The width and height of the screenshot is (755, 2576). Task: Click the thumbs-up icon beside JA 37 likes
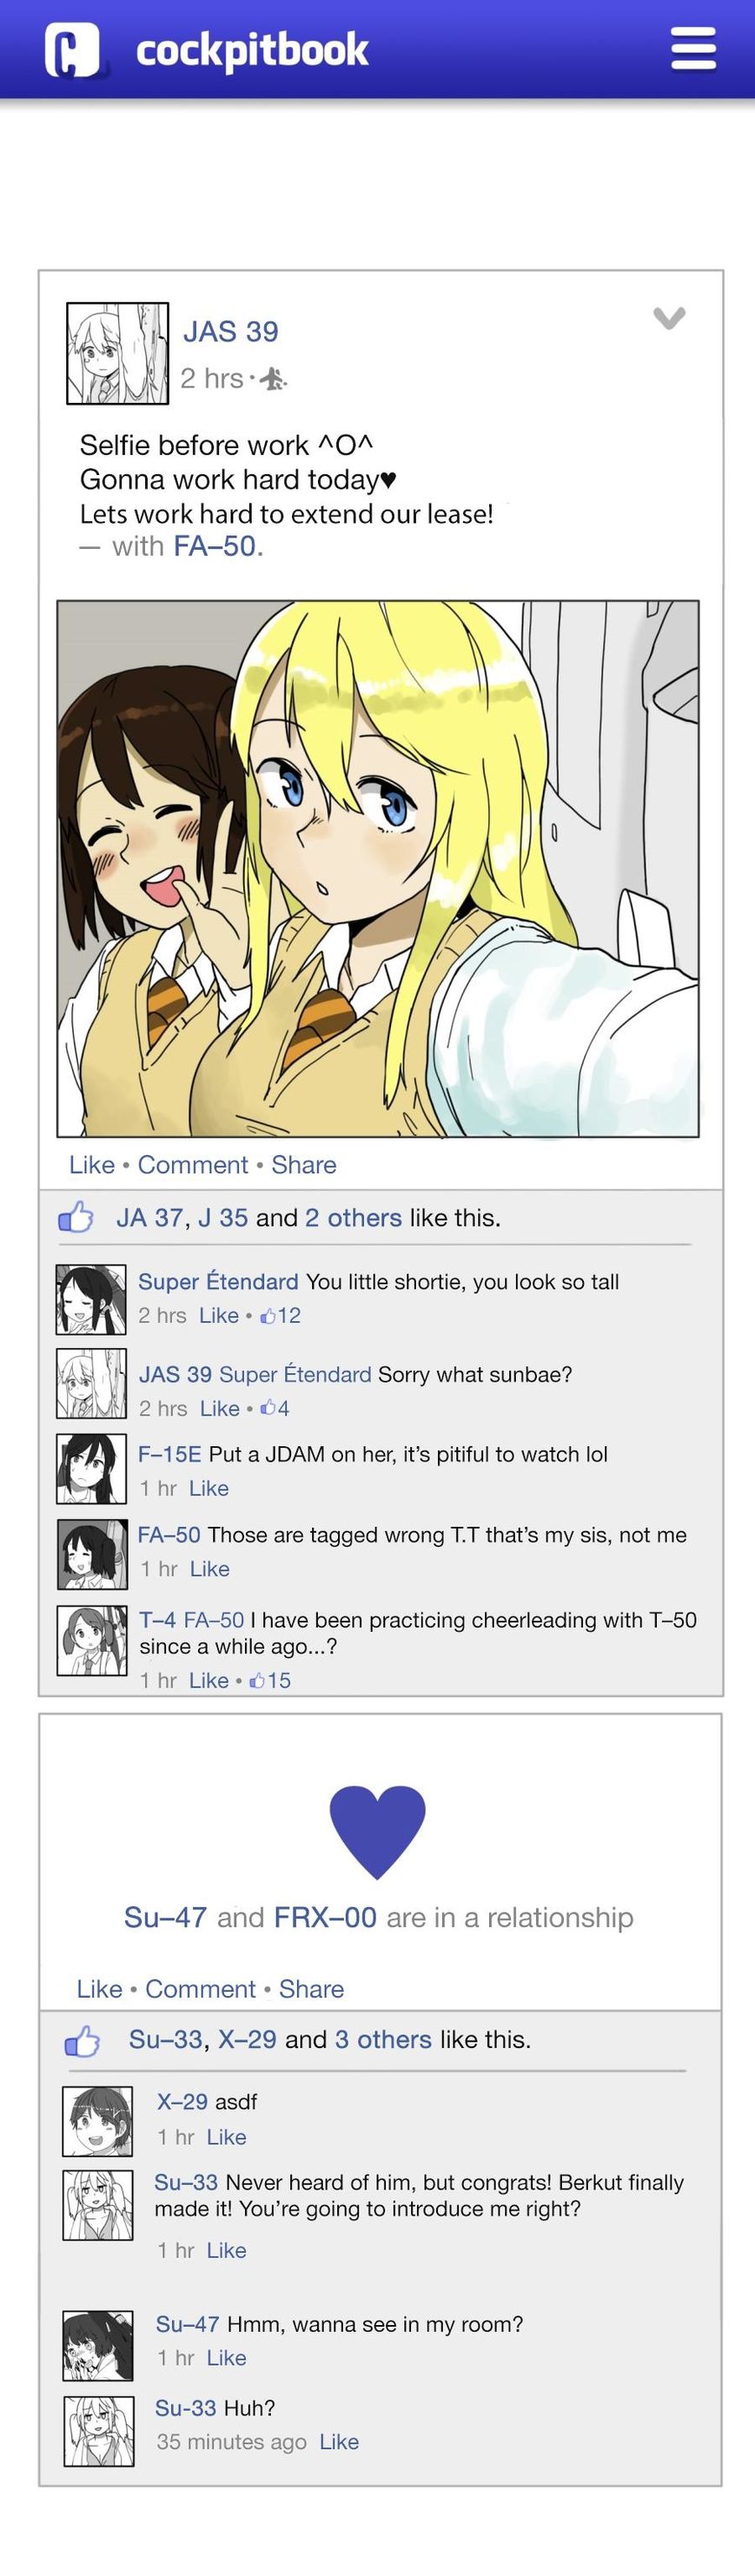pos(76,1217)
